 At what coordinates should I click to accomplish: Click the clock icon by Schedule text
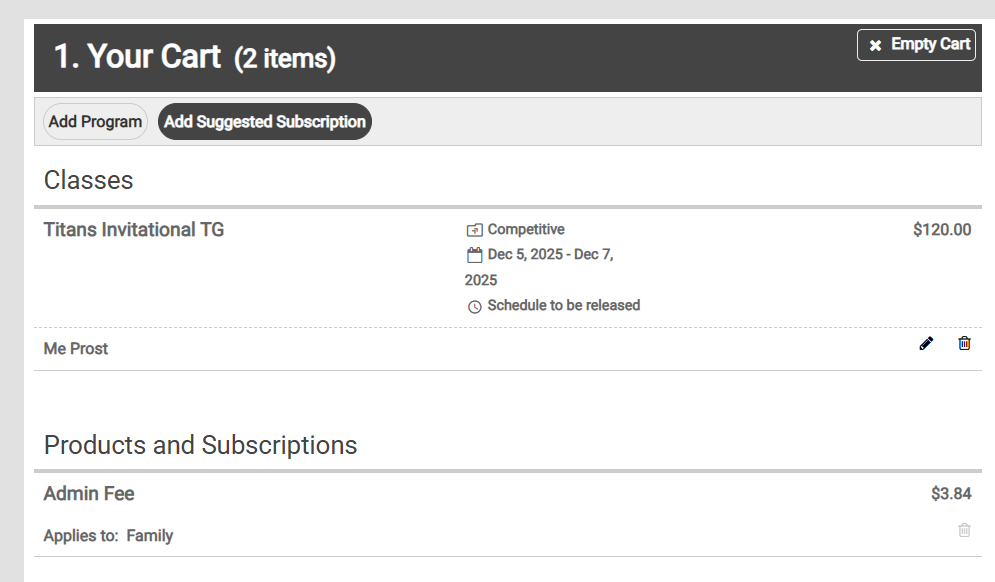475,306
